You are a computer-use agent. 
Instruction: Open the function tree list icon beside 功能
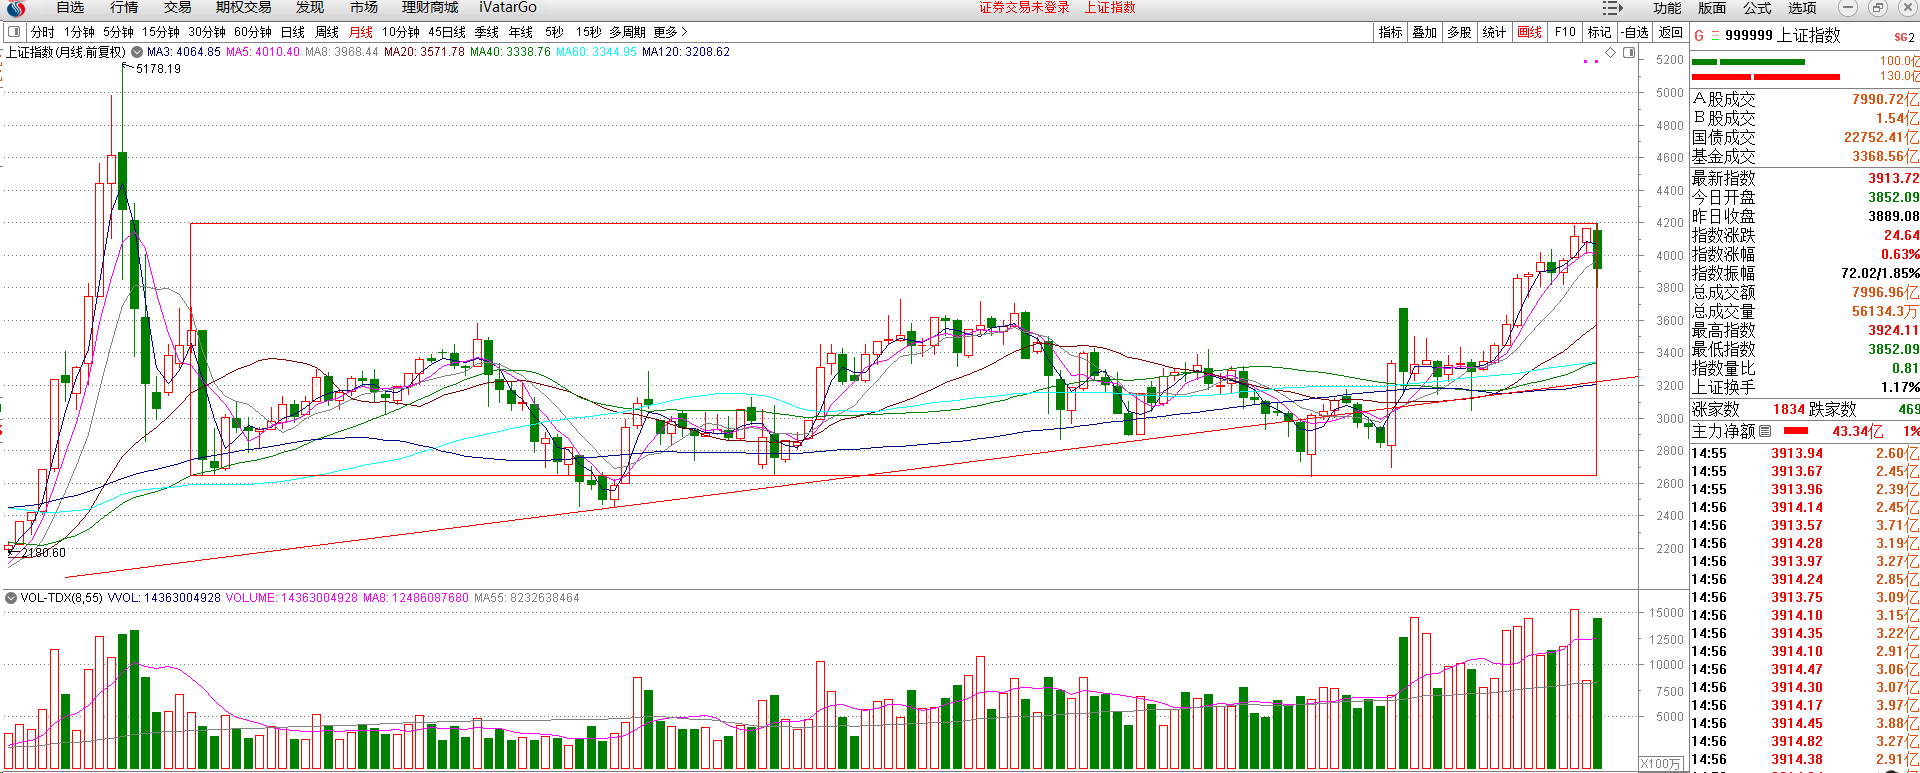1612,8
